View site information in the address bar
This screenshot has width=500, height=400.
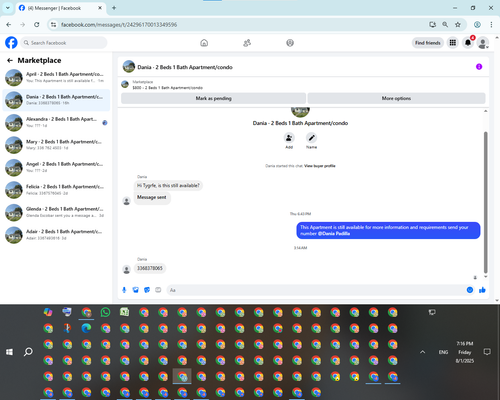click(53, 24)
